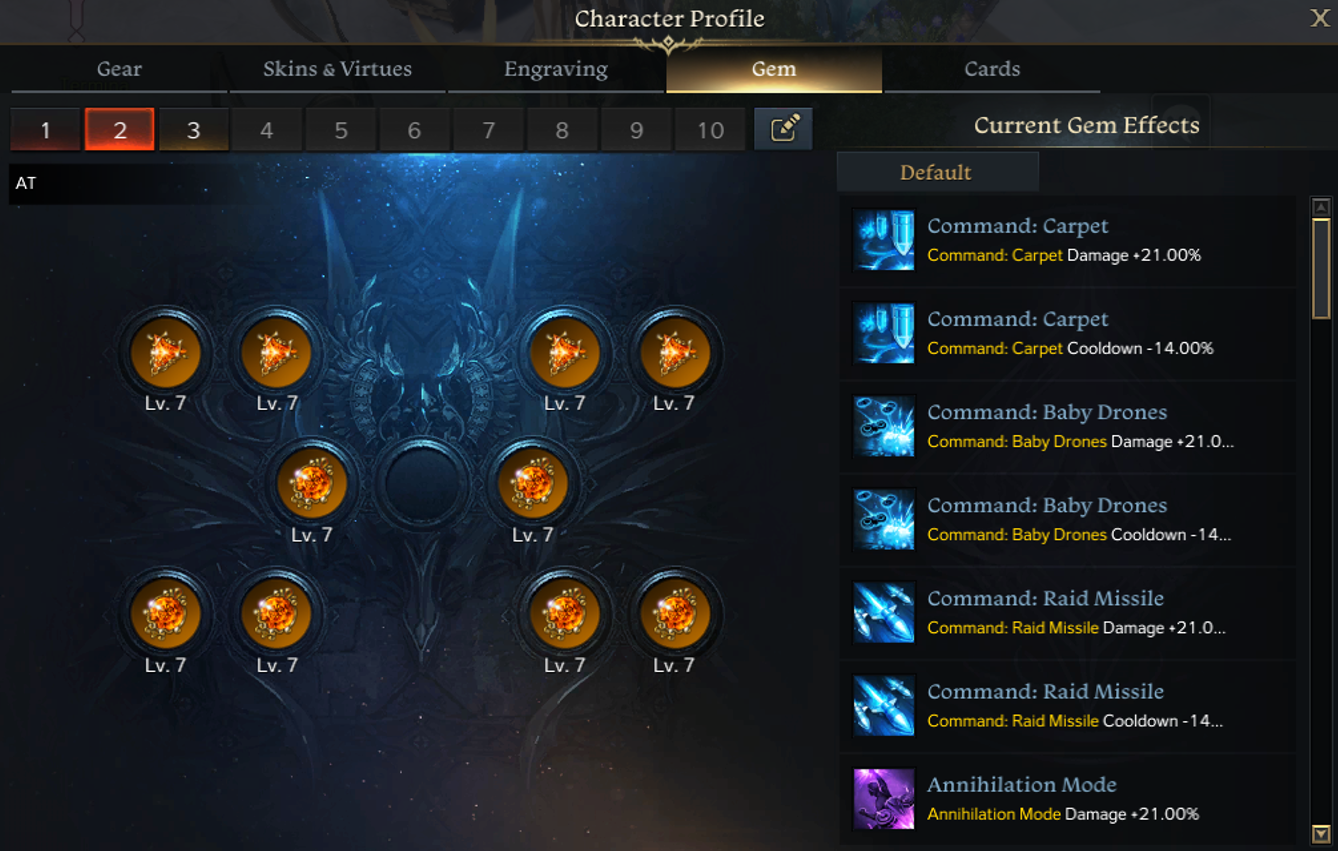Click the empty center gem slot
1338x851 pixels.
click(x=422, y=484)
